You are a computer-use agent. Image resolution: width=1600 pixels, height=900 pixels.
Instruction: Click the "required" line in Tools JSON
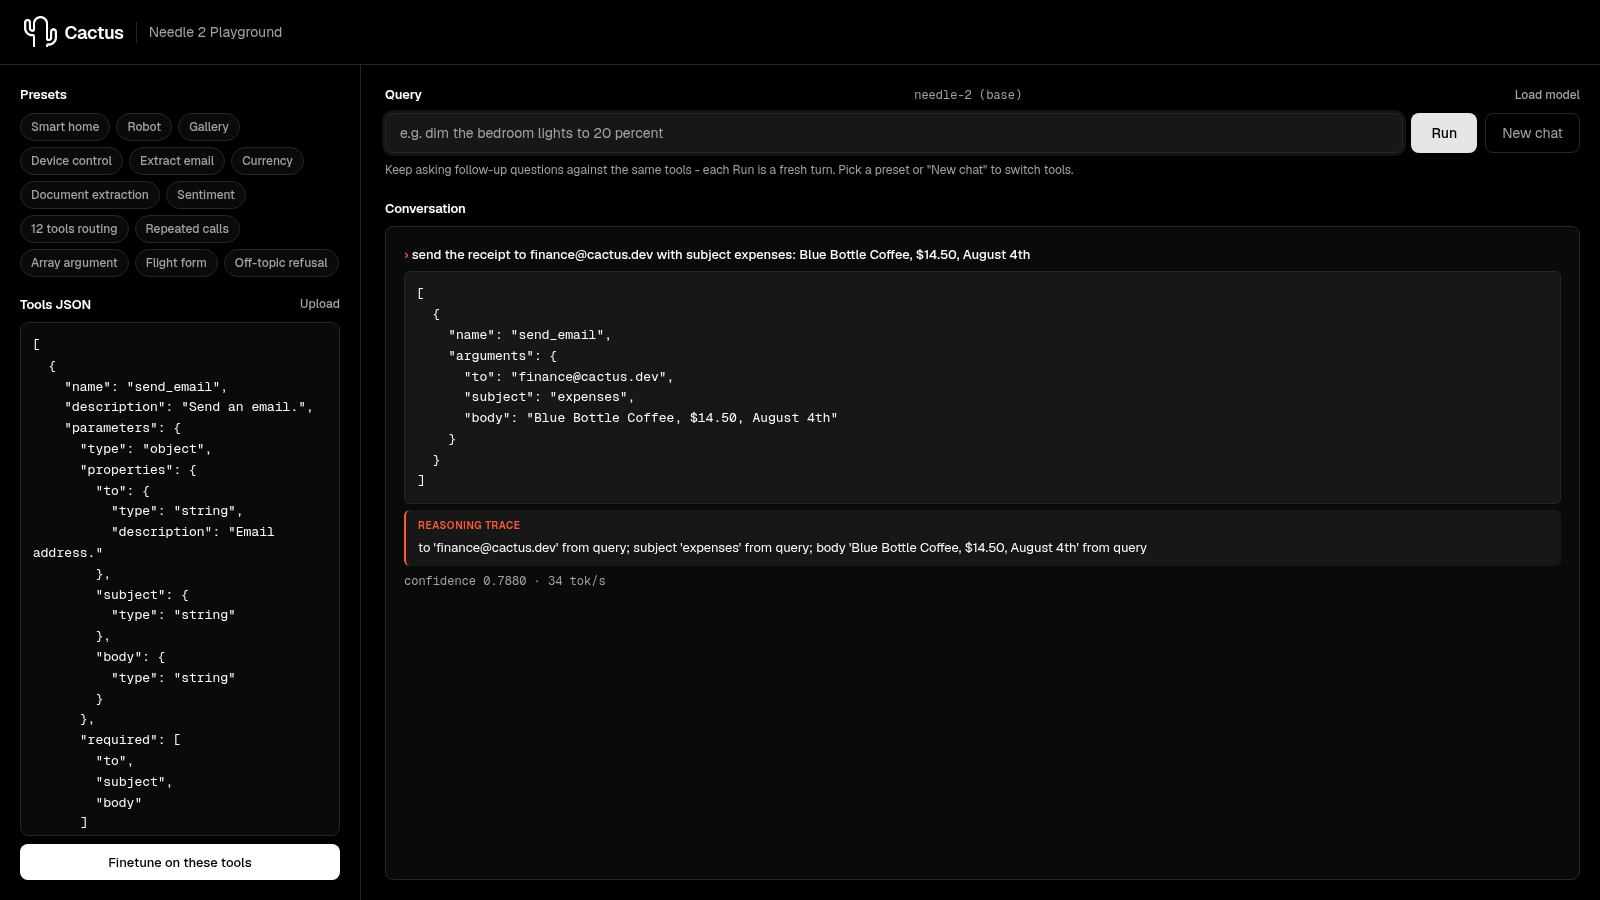click(x=130, y=740)
